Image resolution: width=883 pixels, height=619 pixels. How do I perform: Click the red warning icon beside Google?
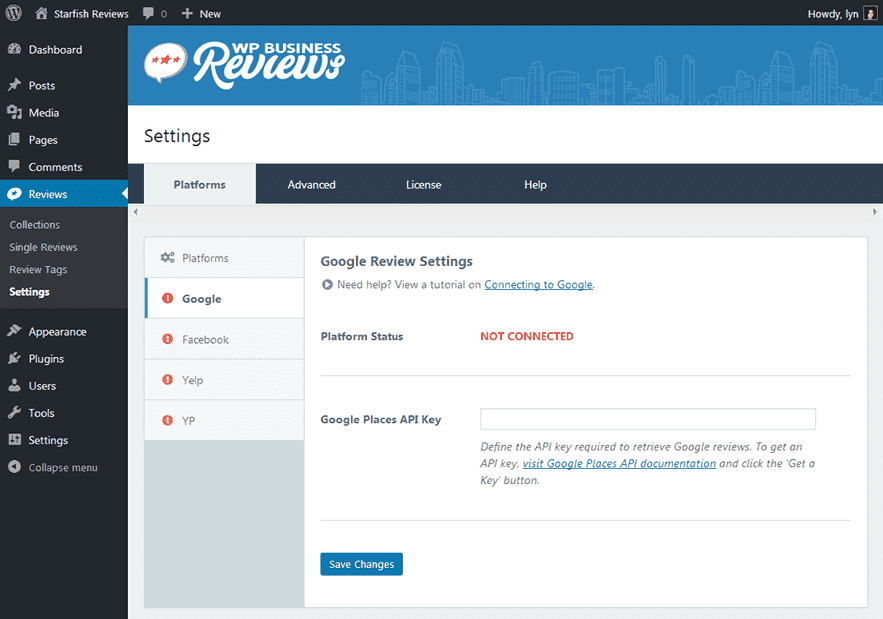click(167, 298)
